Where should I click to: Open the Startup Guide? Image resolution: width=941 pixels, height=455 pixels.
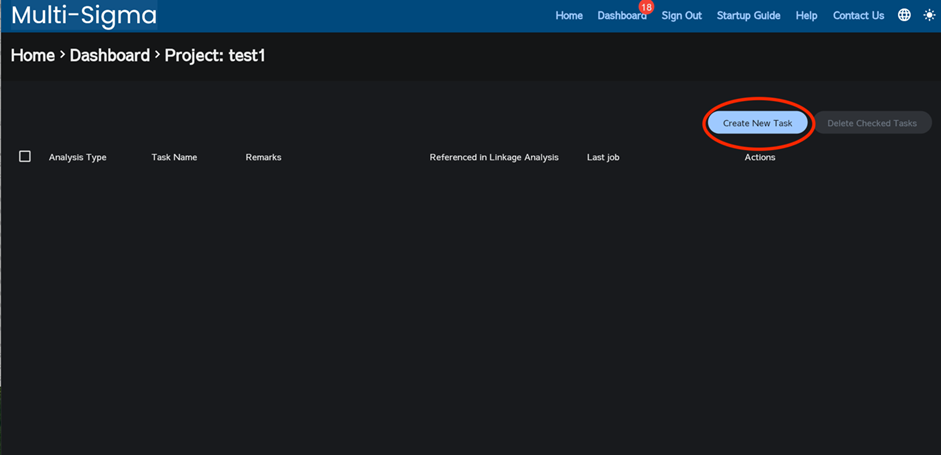pyautogui.click(x=749, y=16)
